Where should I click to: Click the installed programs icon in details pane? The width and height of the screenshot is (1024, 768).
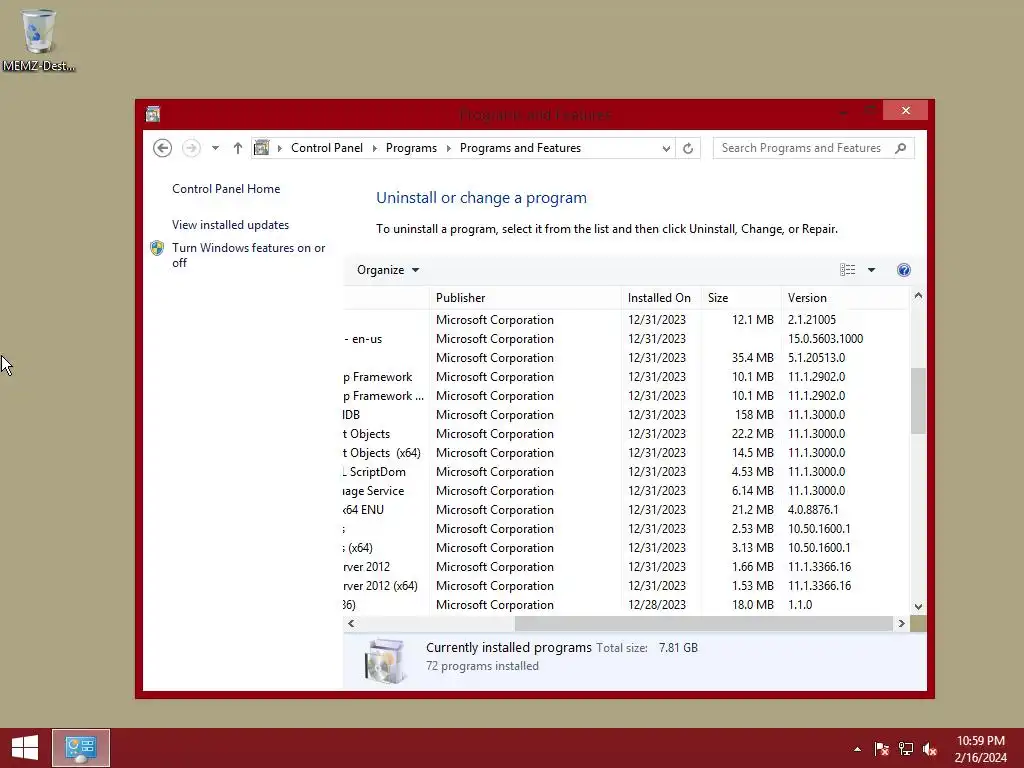tap(385, 660)
